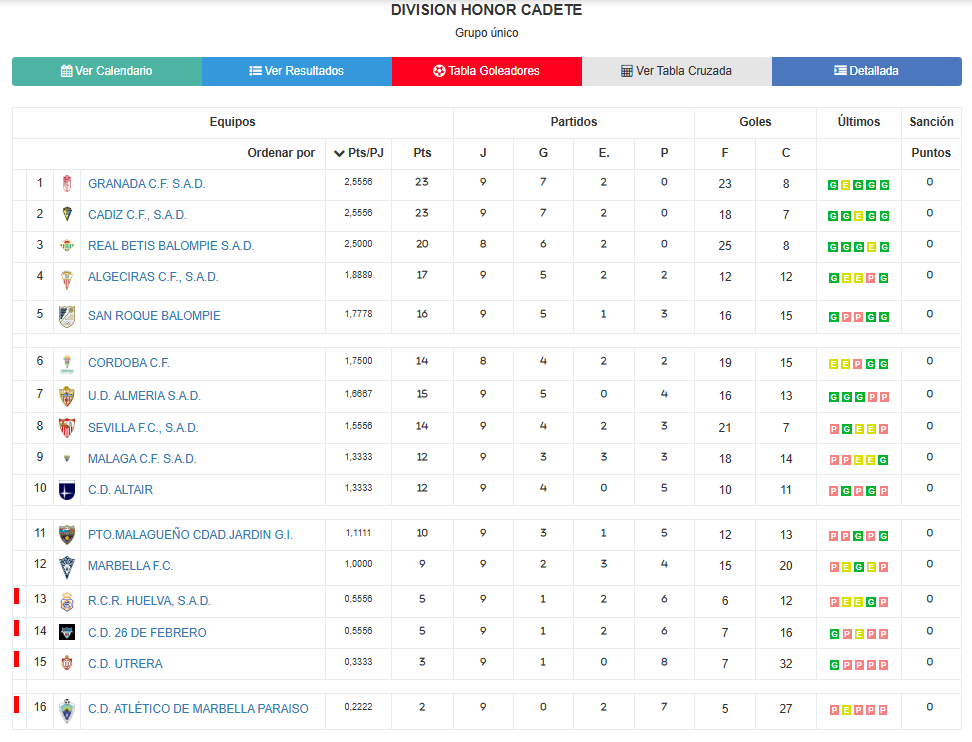Click Granada's first result badge in Últimos

tap(833, 185)
